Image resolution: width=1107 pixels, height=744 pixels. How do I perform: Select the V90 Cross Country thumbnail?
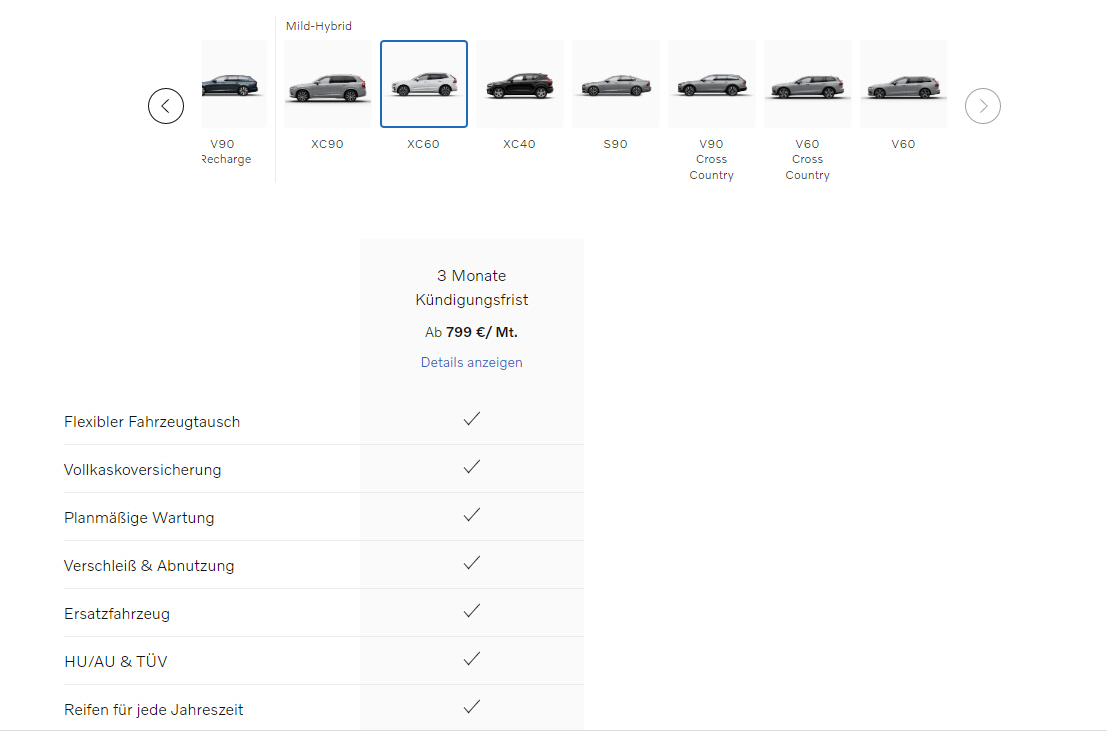(x=712, y=84)
